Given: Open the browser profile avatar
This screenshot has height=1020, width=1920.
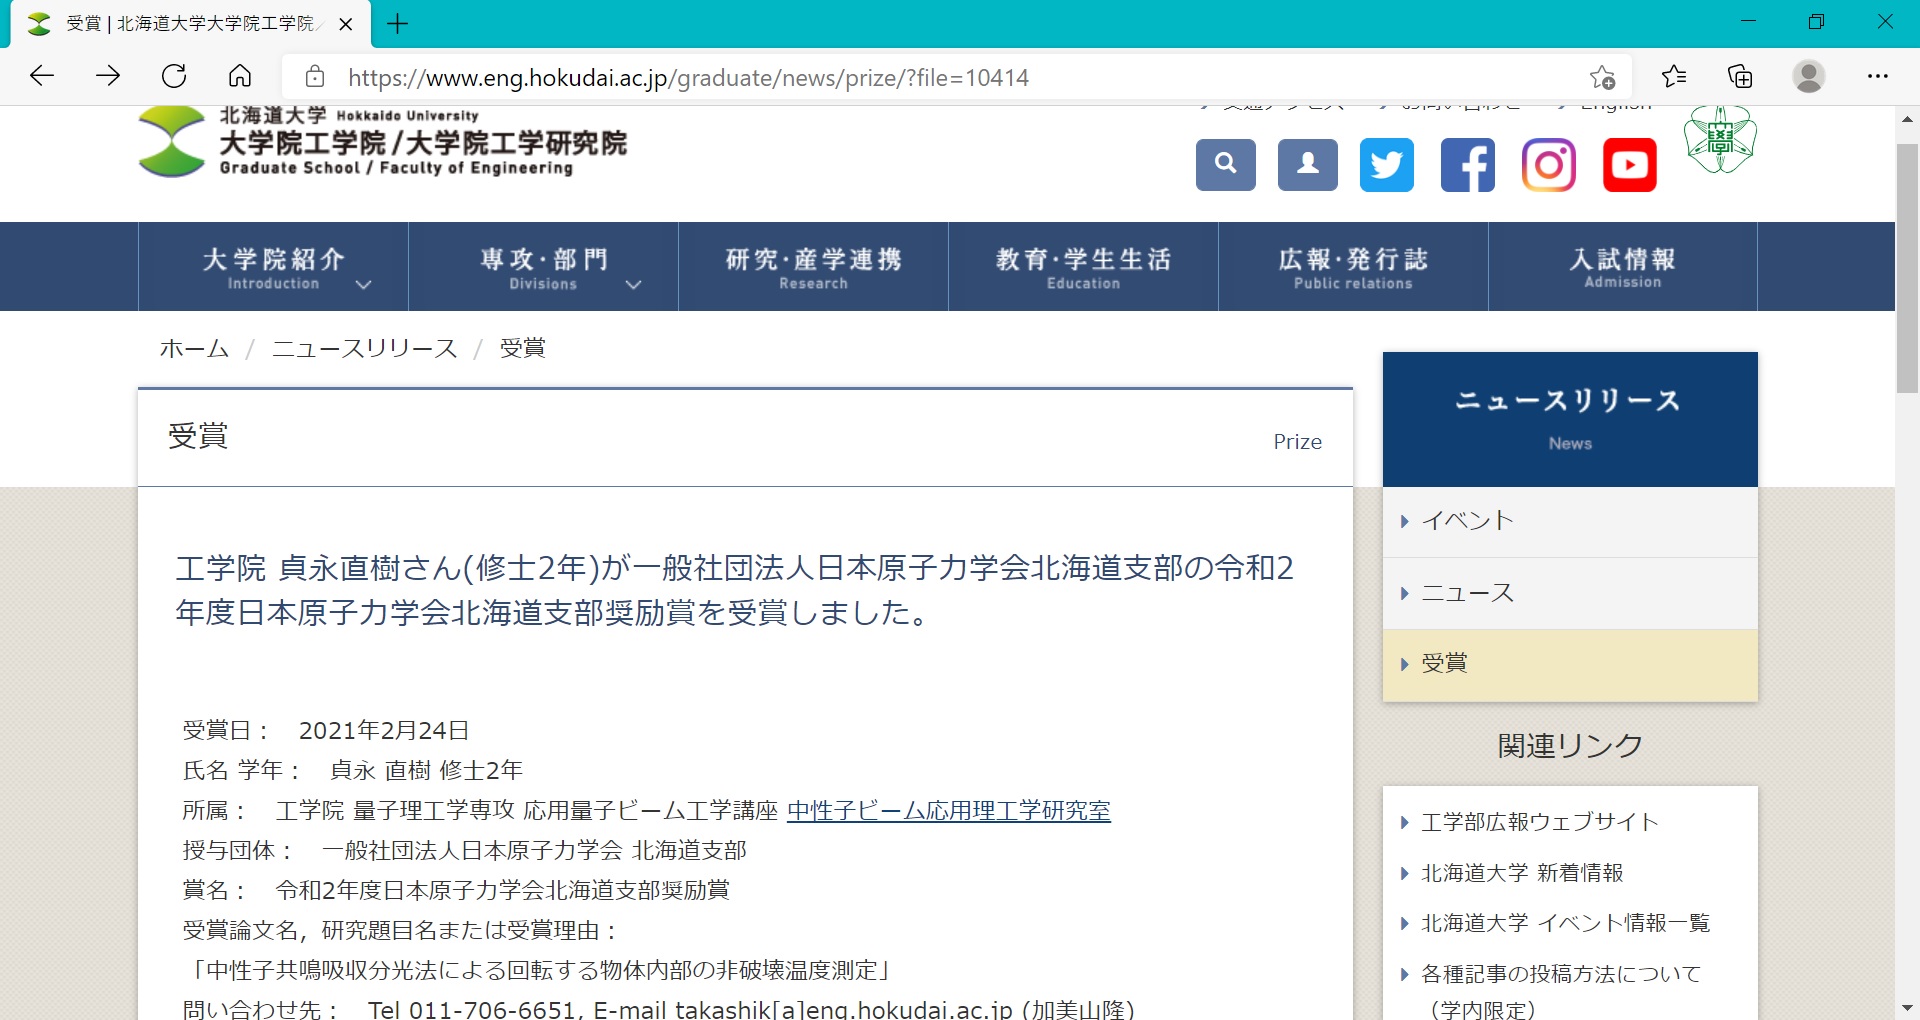Looking at the screenshot, I should 1808,76.
